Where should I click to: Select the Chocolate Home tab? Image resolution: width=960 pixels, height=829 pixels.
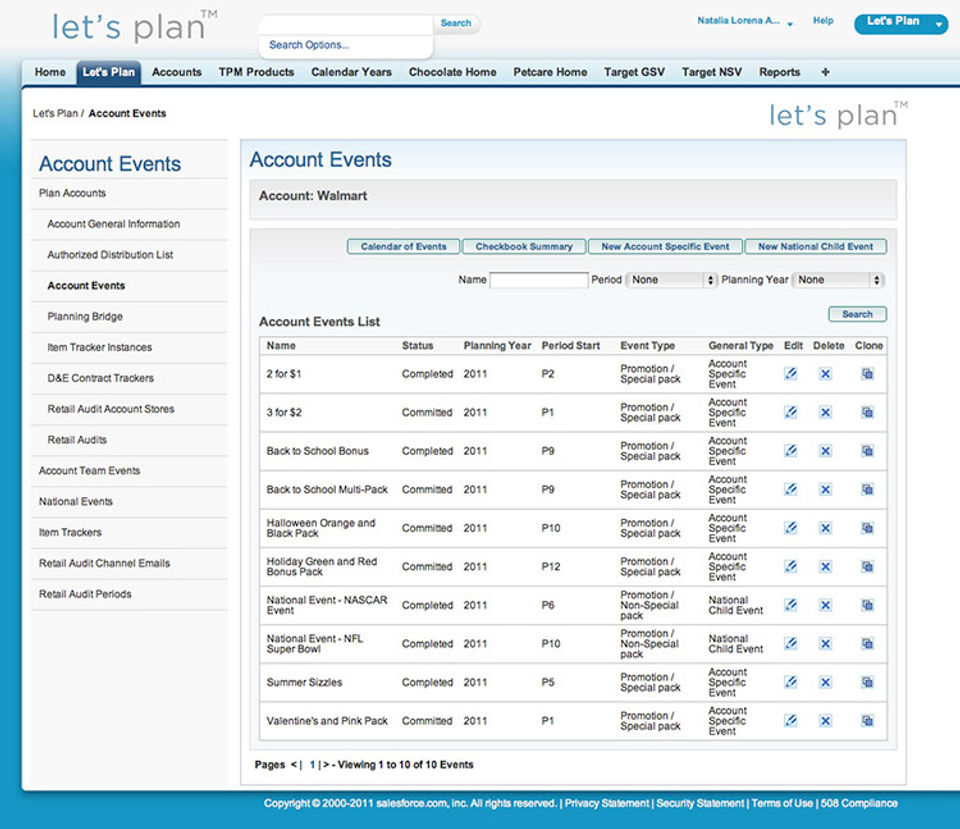452,72
